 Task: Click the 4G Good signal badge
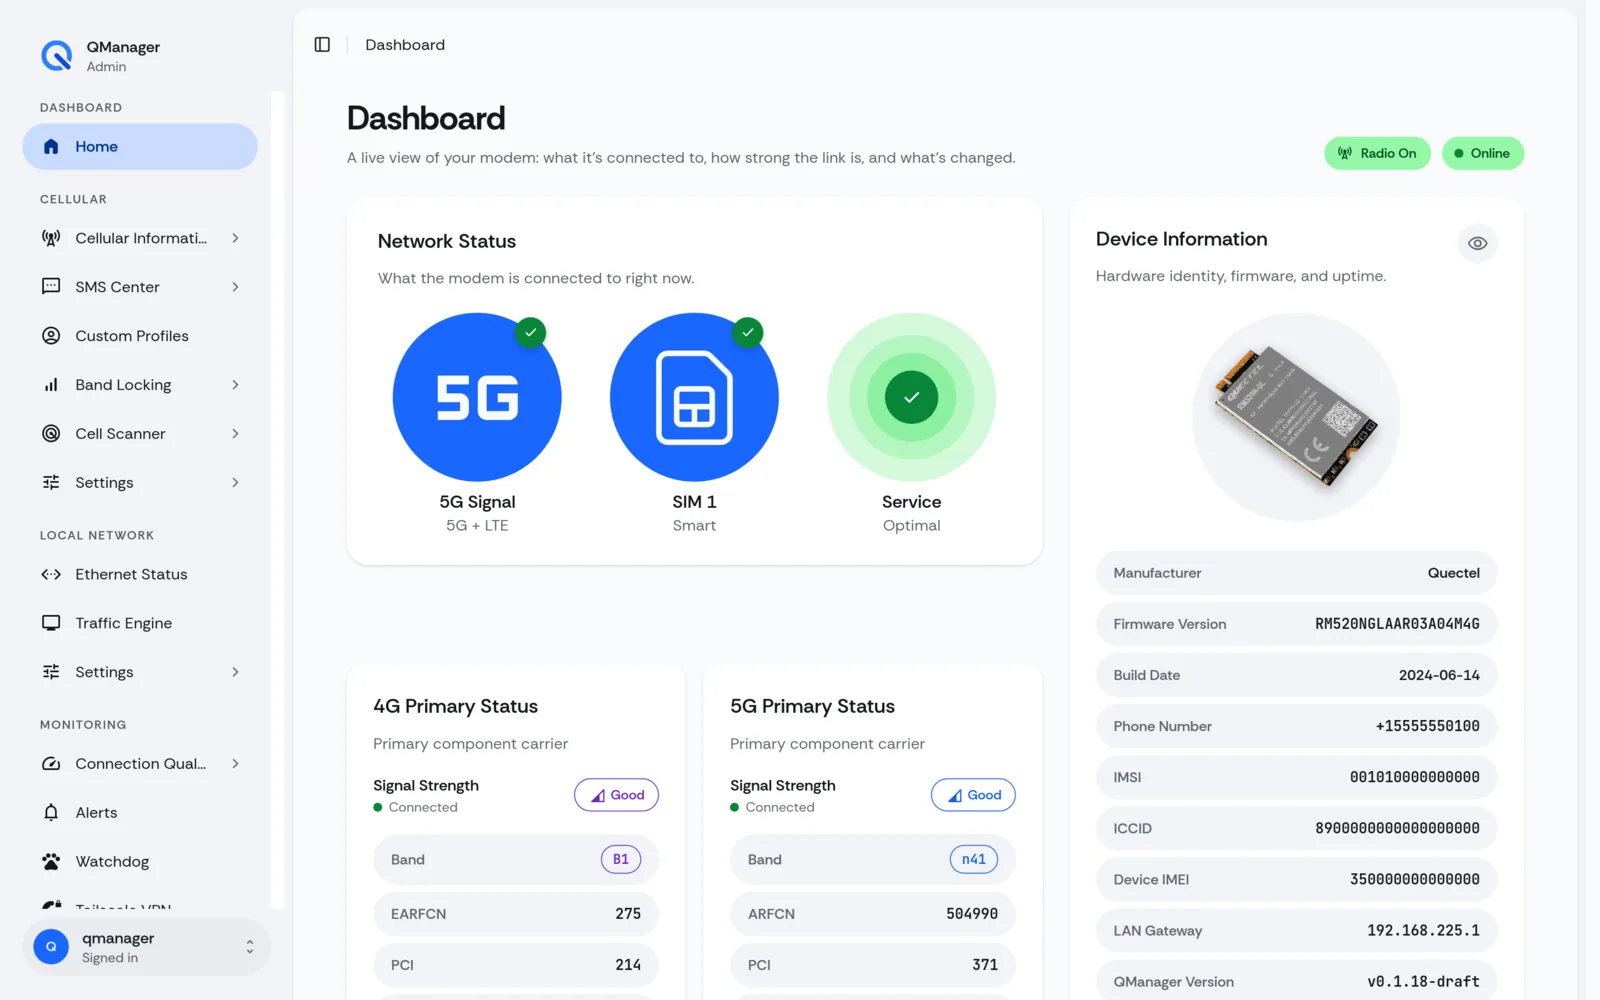click(x=616, y=795)
